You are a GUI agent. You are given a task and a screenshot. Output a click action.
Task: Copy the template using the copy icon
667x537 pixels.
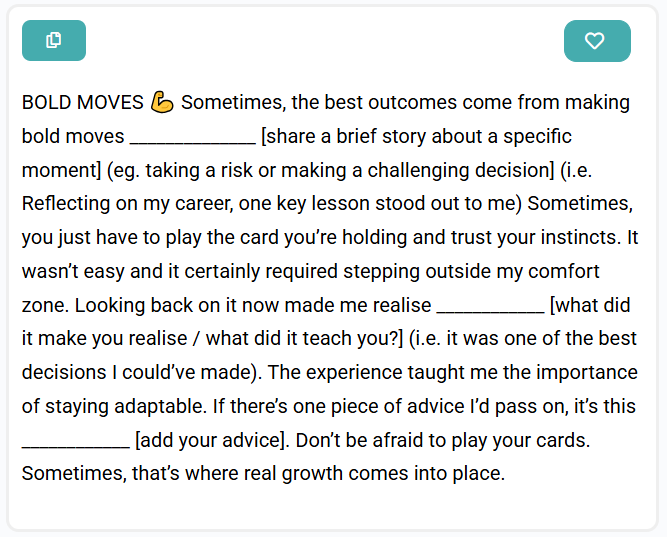click(54, 40)
